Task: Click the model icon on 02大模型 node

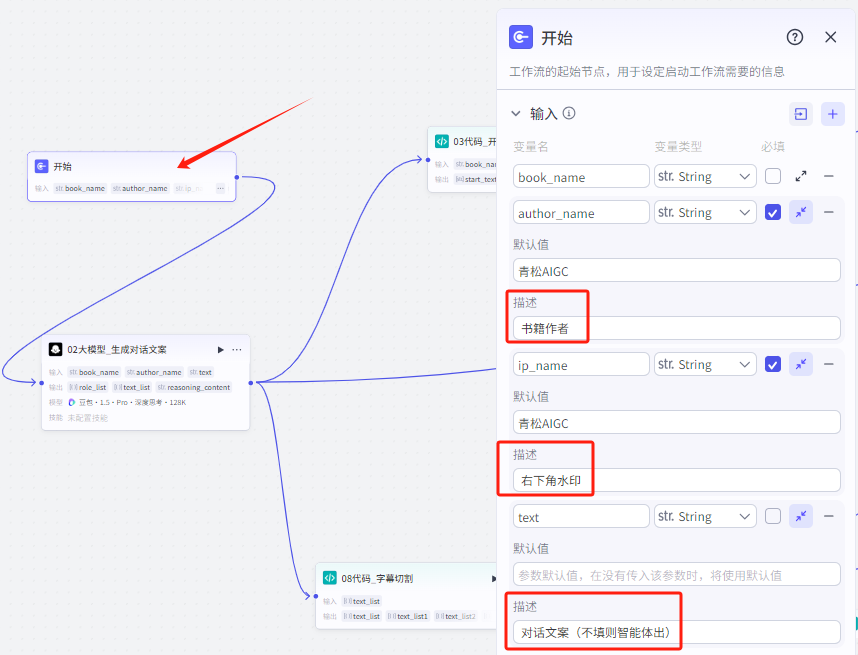Action: (x=57, y=349)
